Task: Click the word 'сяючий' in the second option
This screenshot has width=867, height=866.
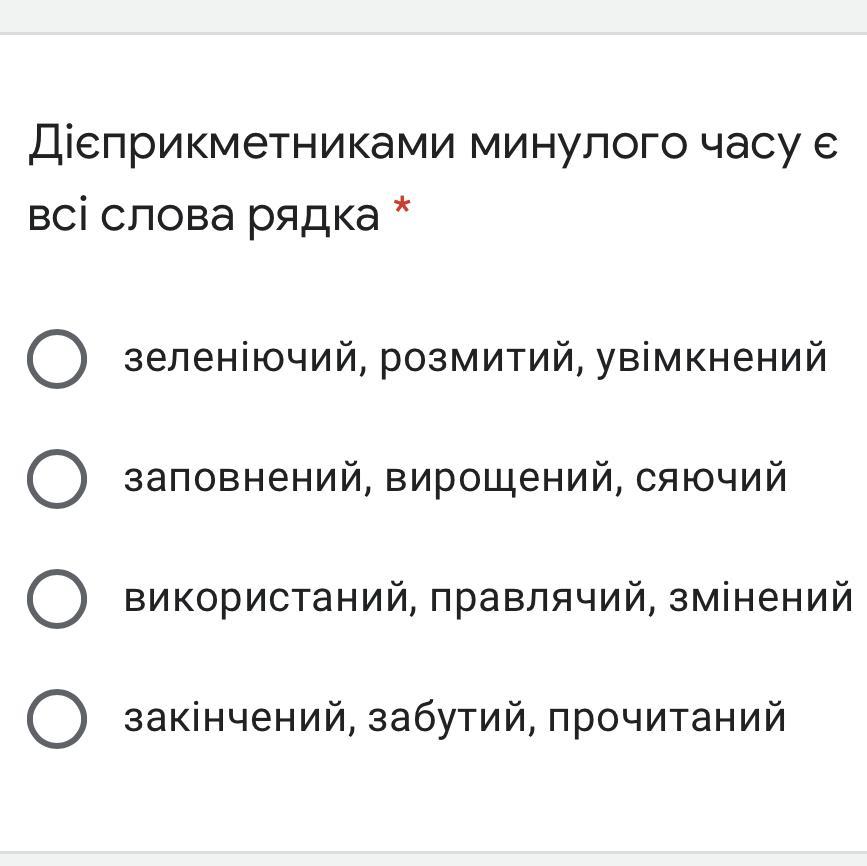Action: [712, 477]
